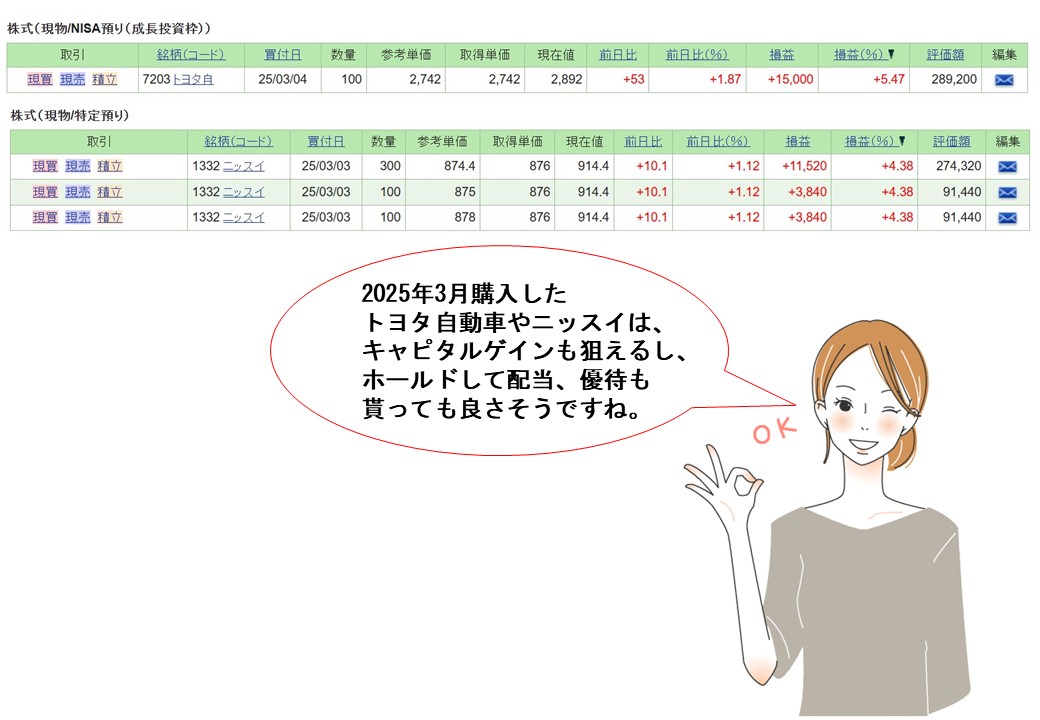Sort 特定預り table by 損益 header
Viewport: 1040px width, 720px height.
[798, 141]
